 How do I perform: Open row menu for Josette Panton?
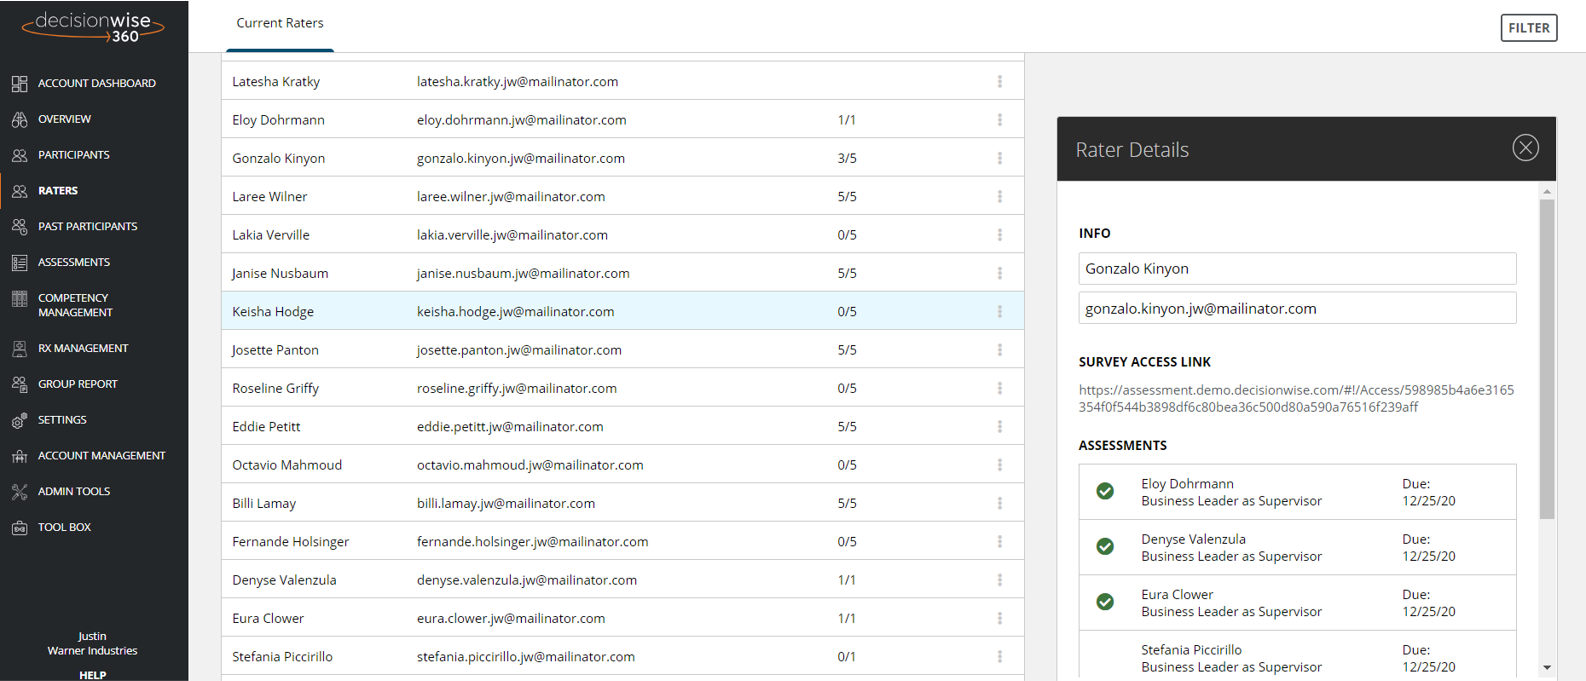click(x=999, y=350)
